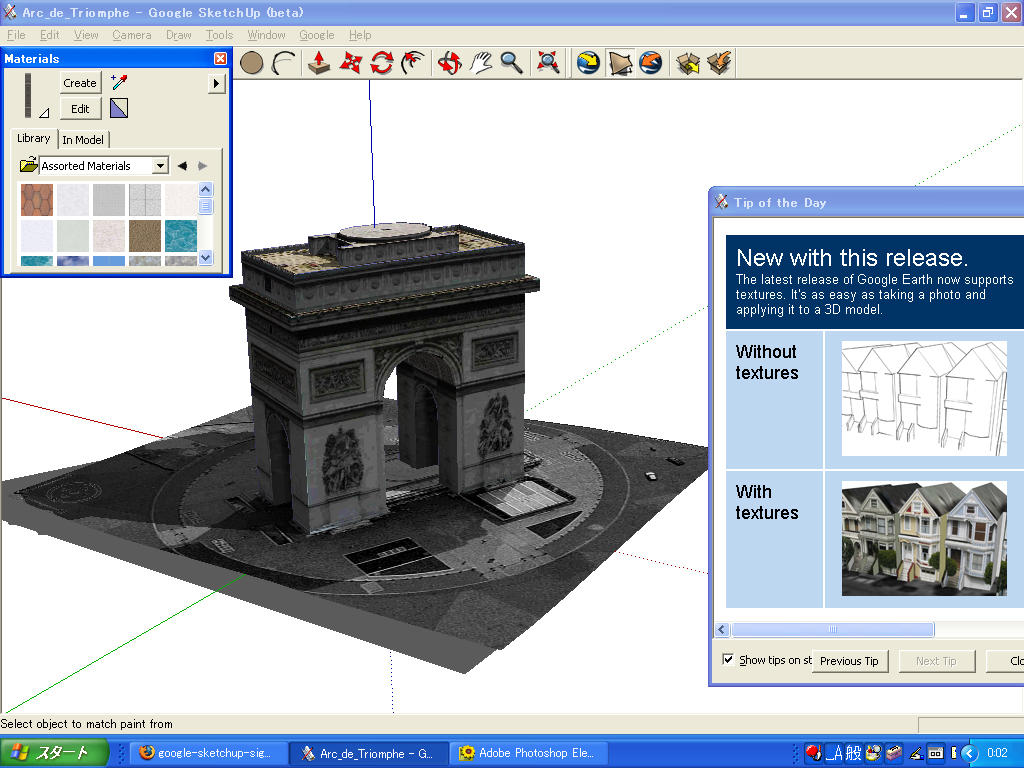Click the 0:02 taskbar clock
This screenshot has width=1024, height=768.
click(x=997, y=753)
